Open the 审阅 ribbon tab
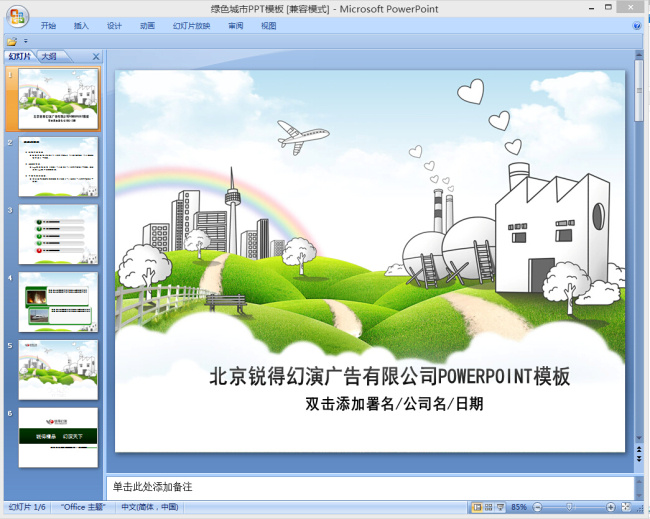This screenshot has width=650, height=519. 235,26
